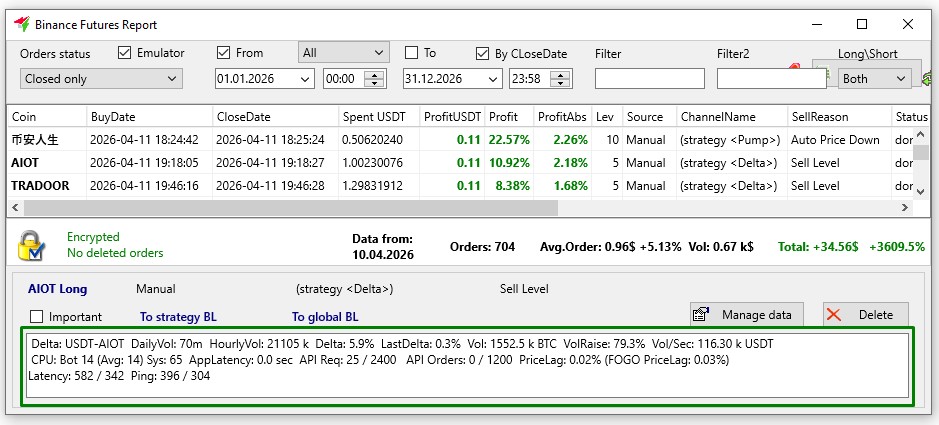
Task: Click the To global BL link
Action: coord(323,317)
